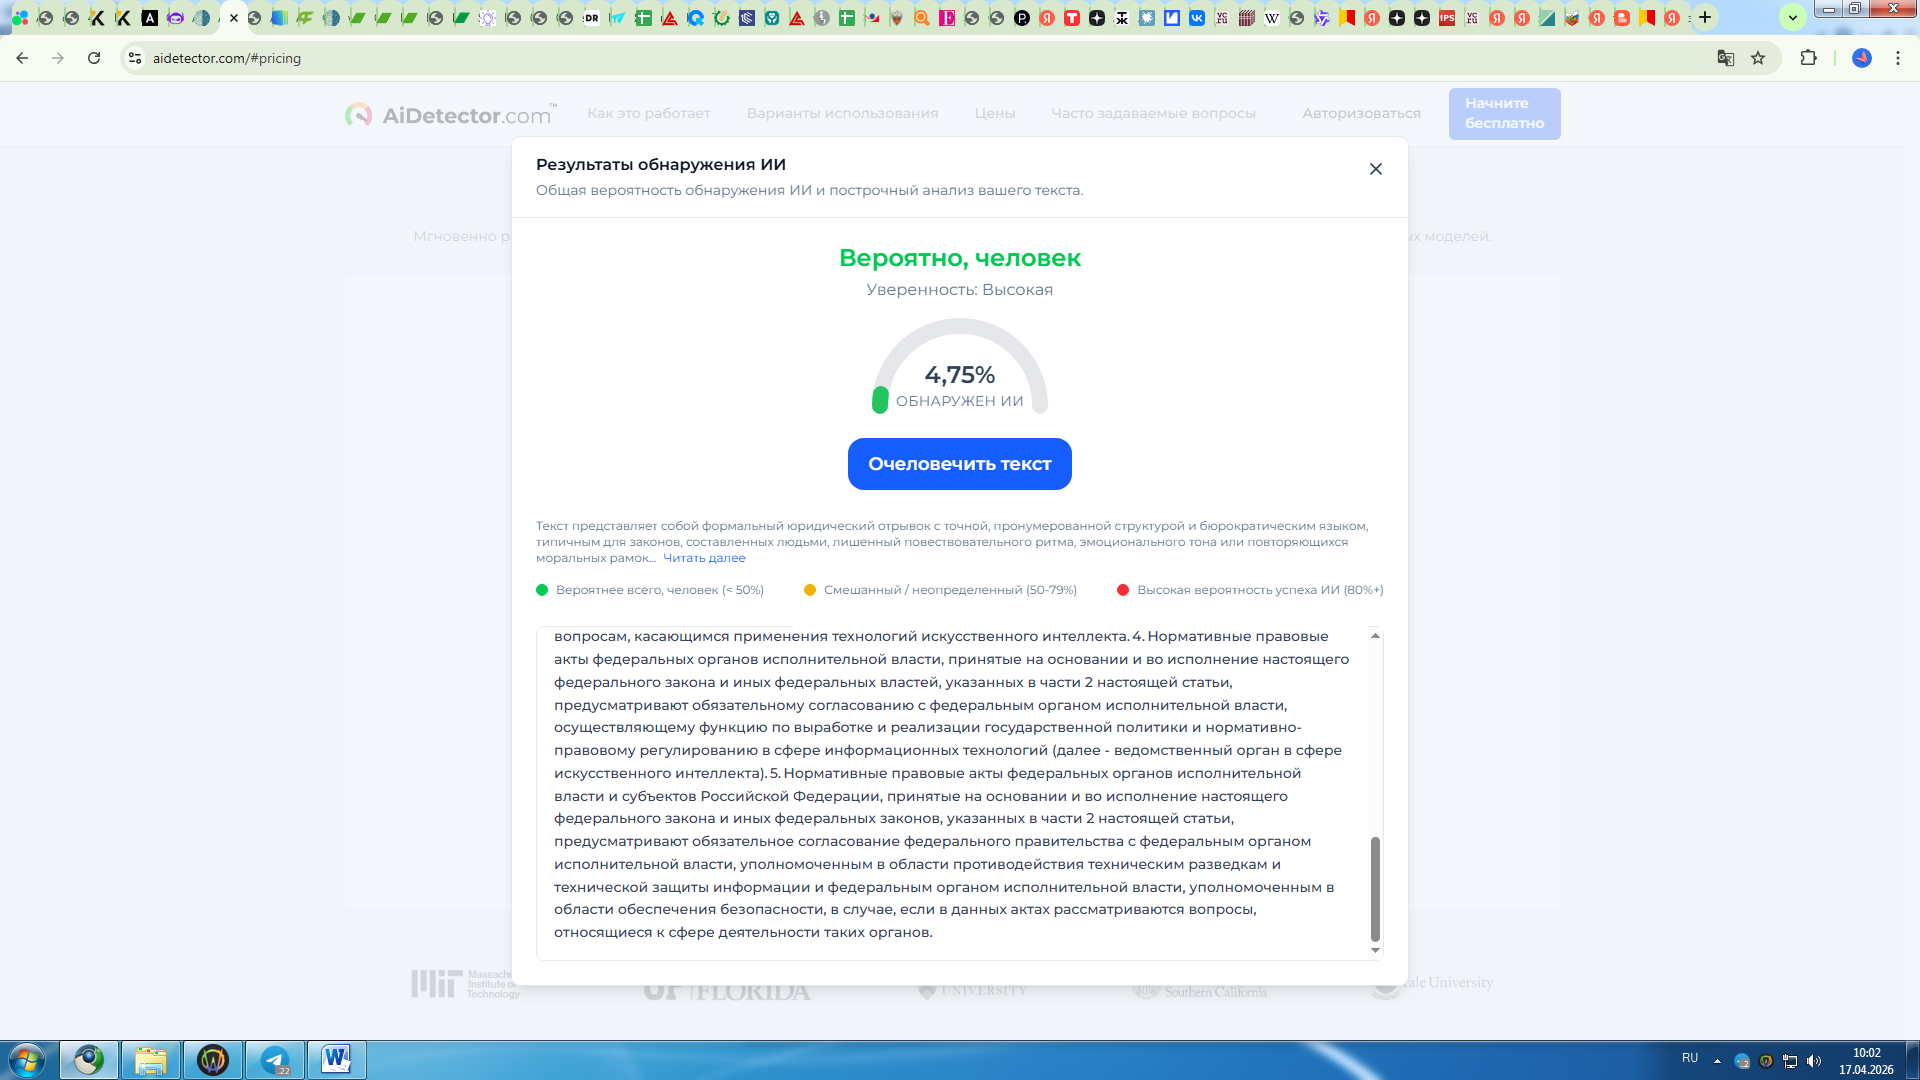The width and height of the screenshot is (1920, 1080).
Task: Click the Вероятно, человек heading
Action: click(x=959, y=258)
